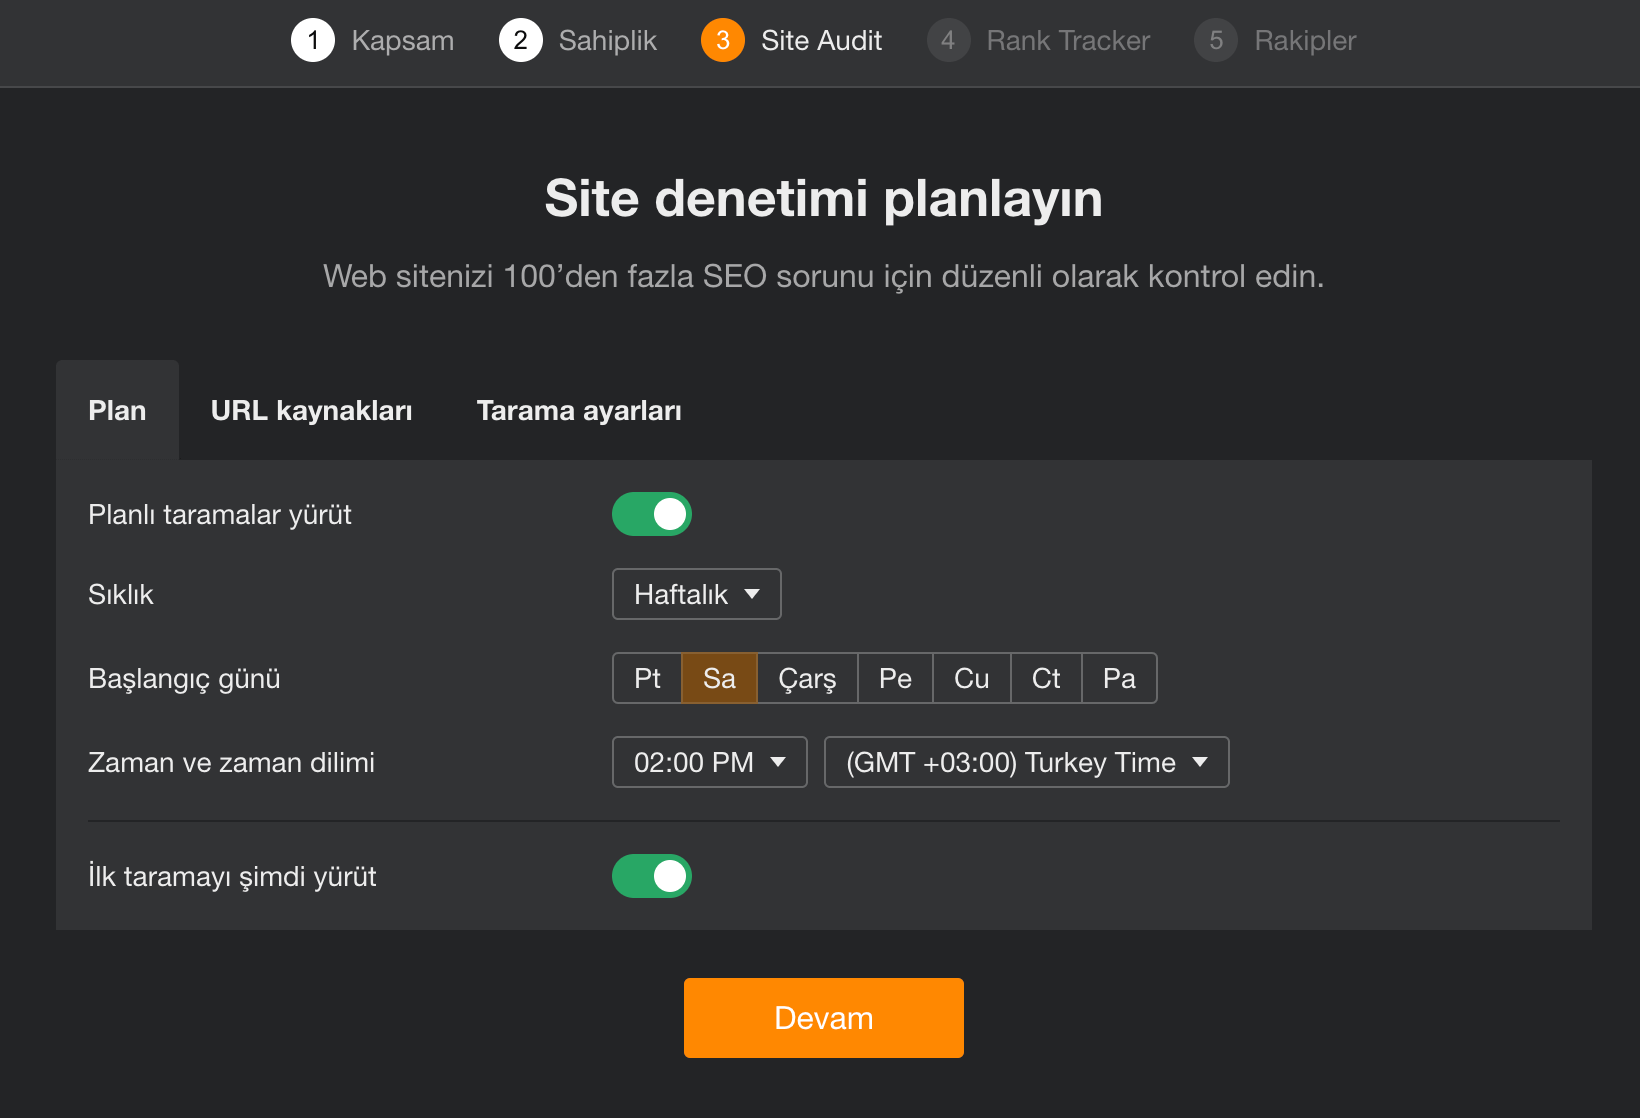The image size is (1640, 1118).
Task: Open the 02:00 PM time dropdown
Action: tap(709, 762)
